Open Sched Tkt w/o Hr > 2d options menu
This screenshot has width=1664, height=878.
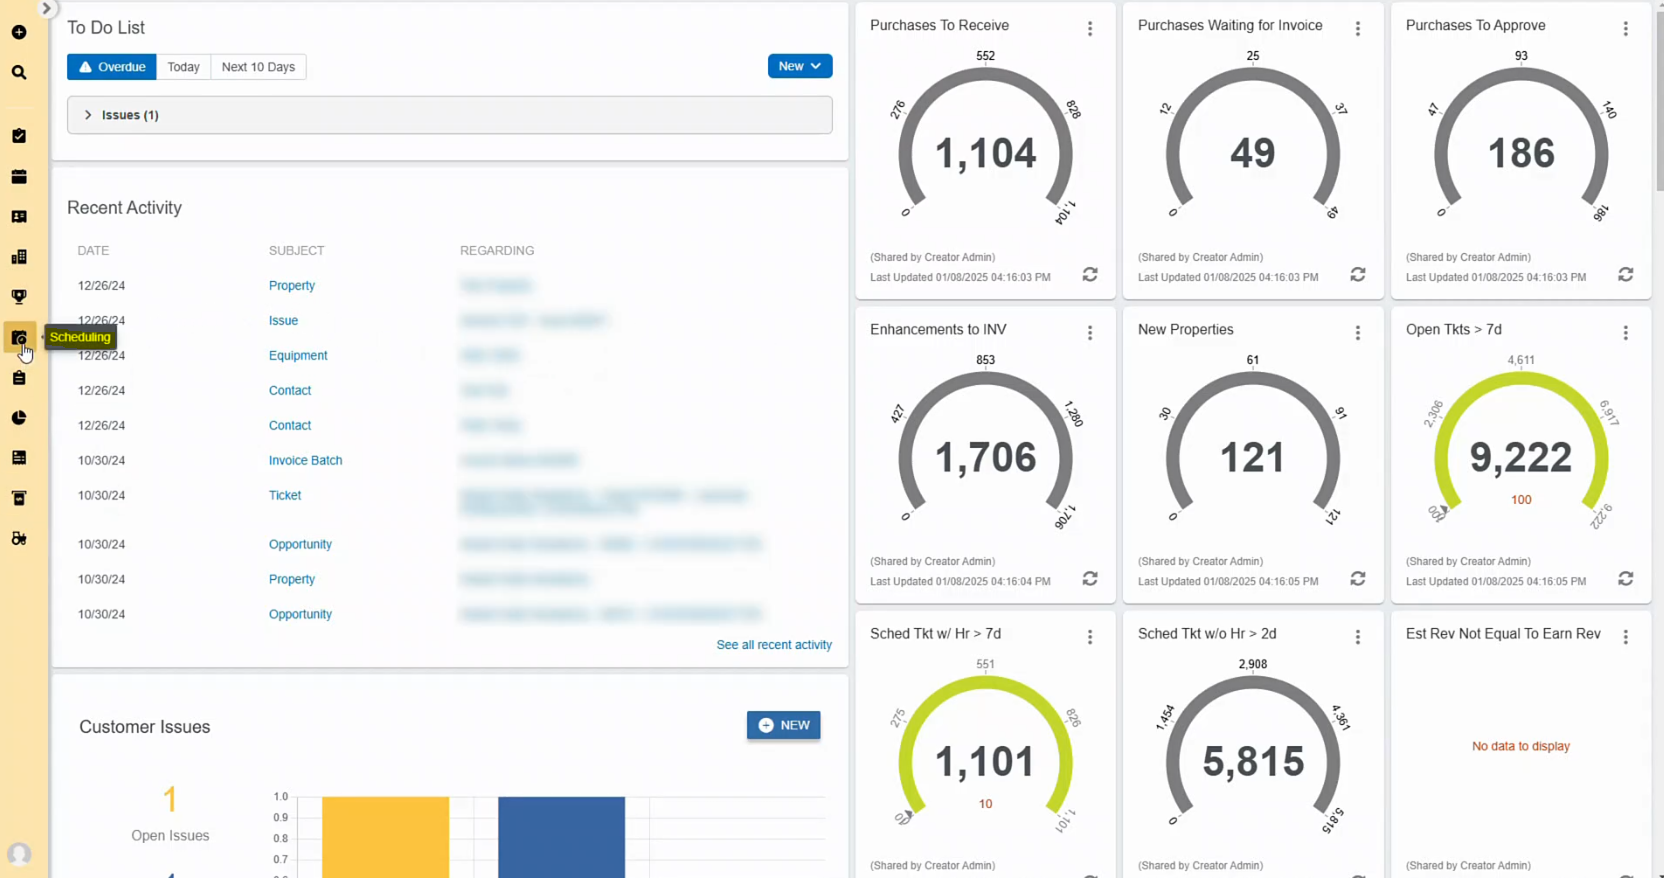pyautogui.click(x=1358, y=637)
